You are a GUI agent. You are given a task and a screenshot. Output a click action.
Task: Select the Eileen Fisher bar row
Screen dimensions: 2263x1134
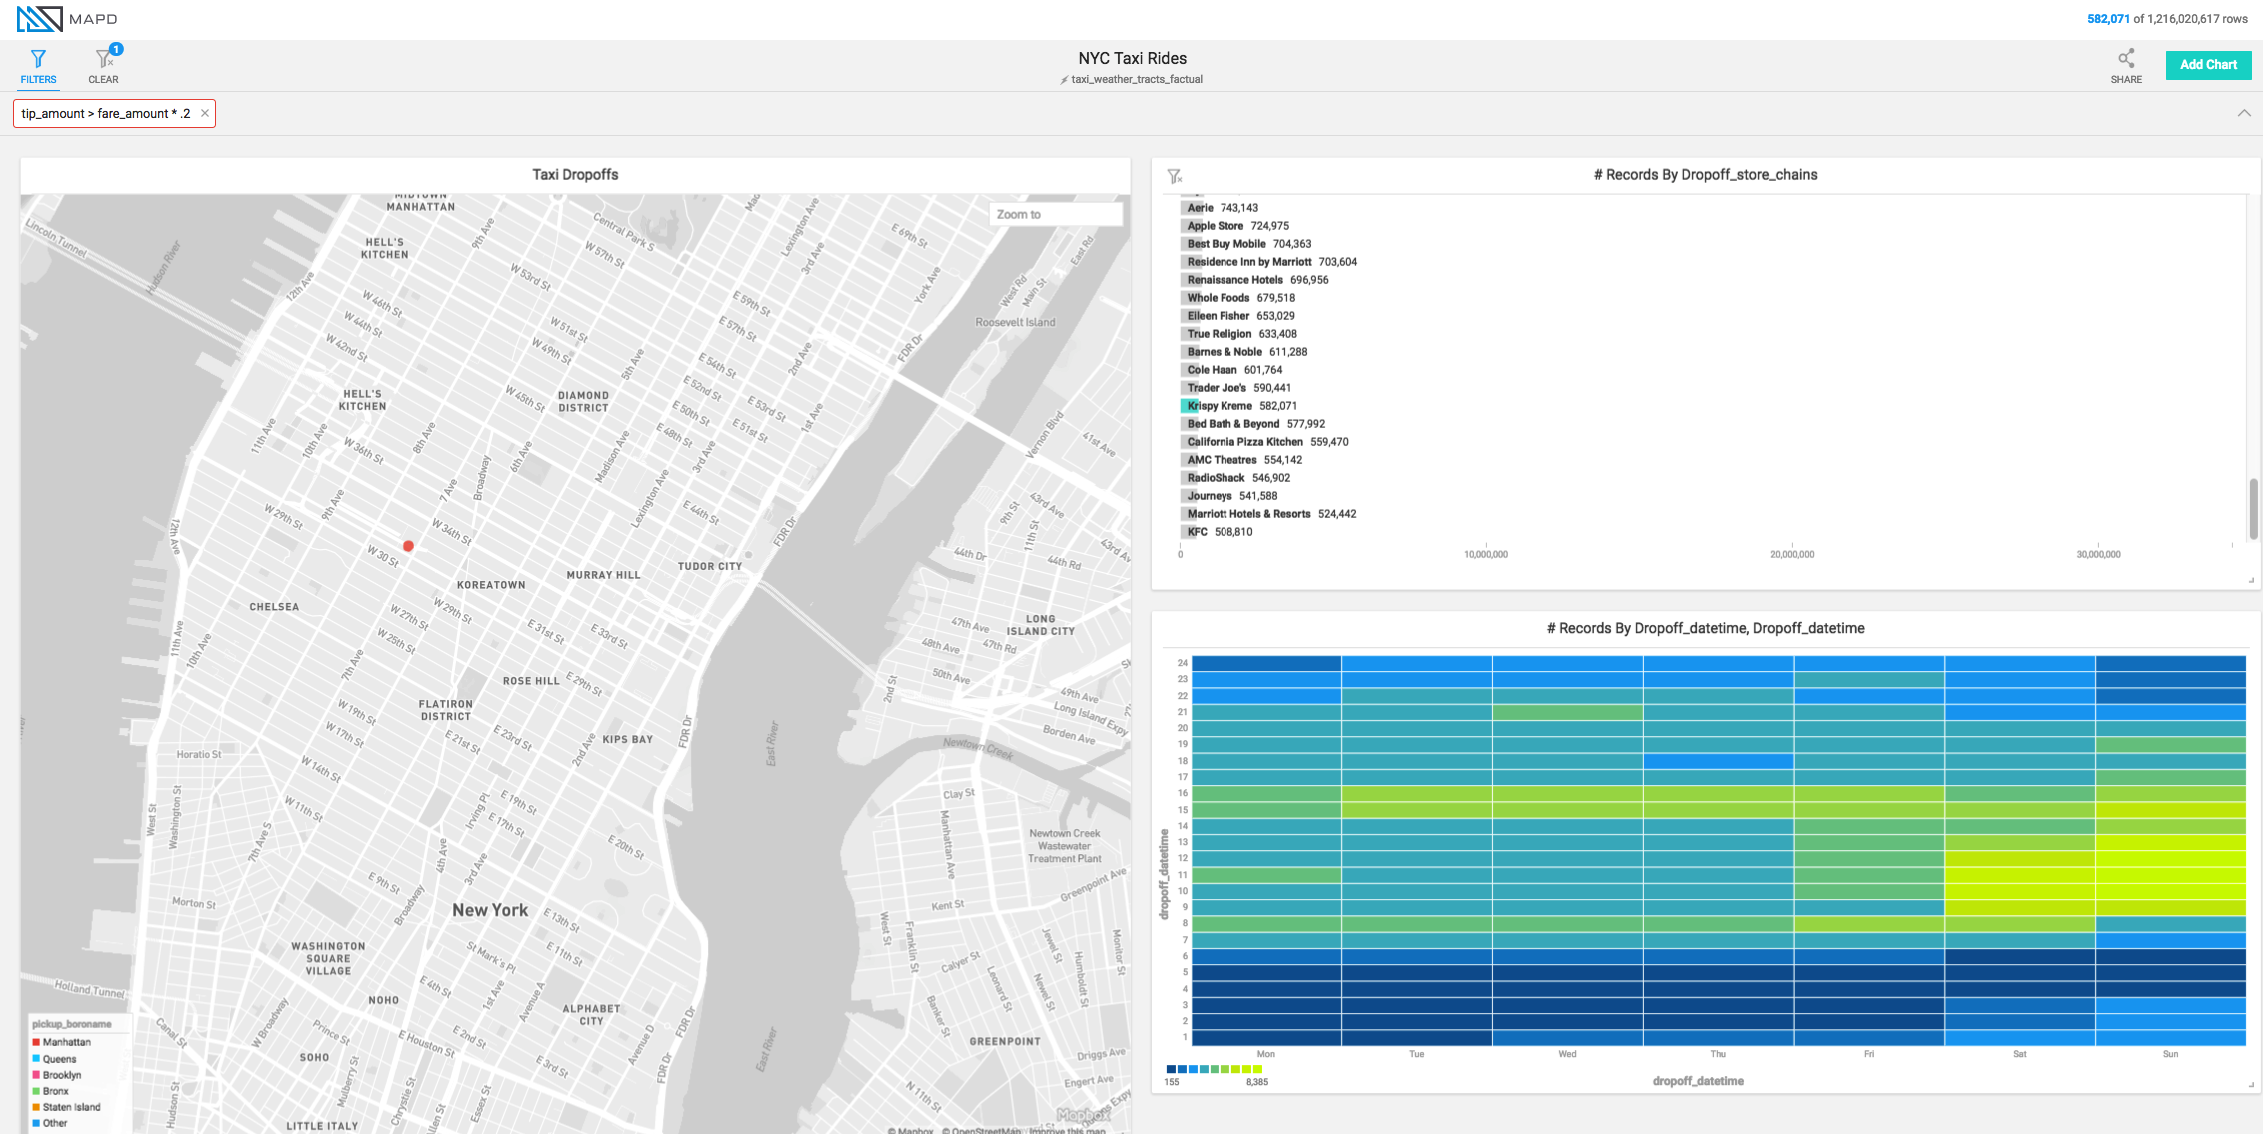click(x=1240, y=316)
